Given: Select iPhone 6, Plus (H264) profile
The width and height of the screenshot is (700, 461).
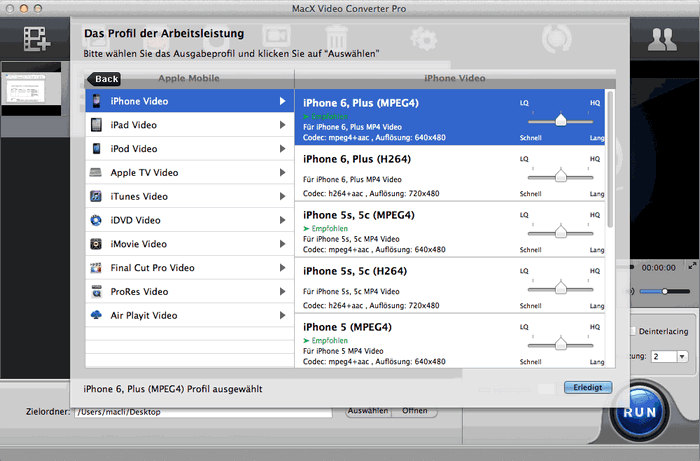Looking at the screenshot, I should 450,173.
